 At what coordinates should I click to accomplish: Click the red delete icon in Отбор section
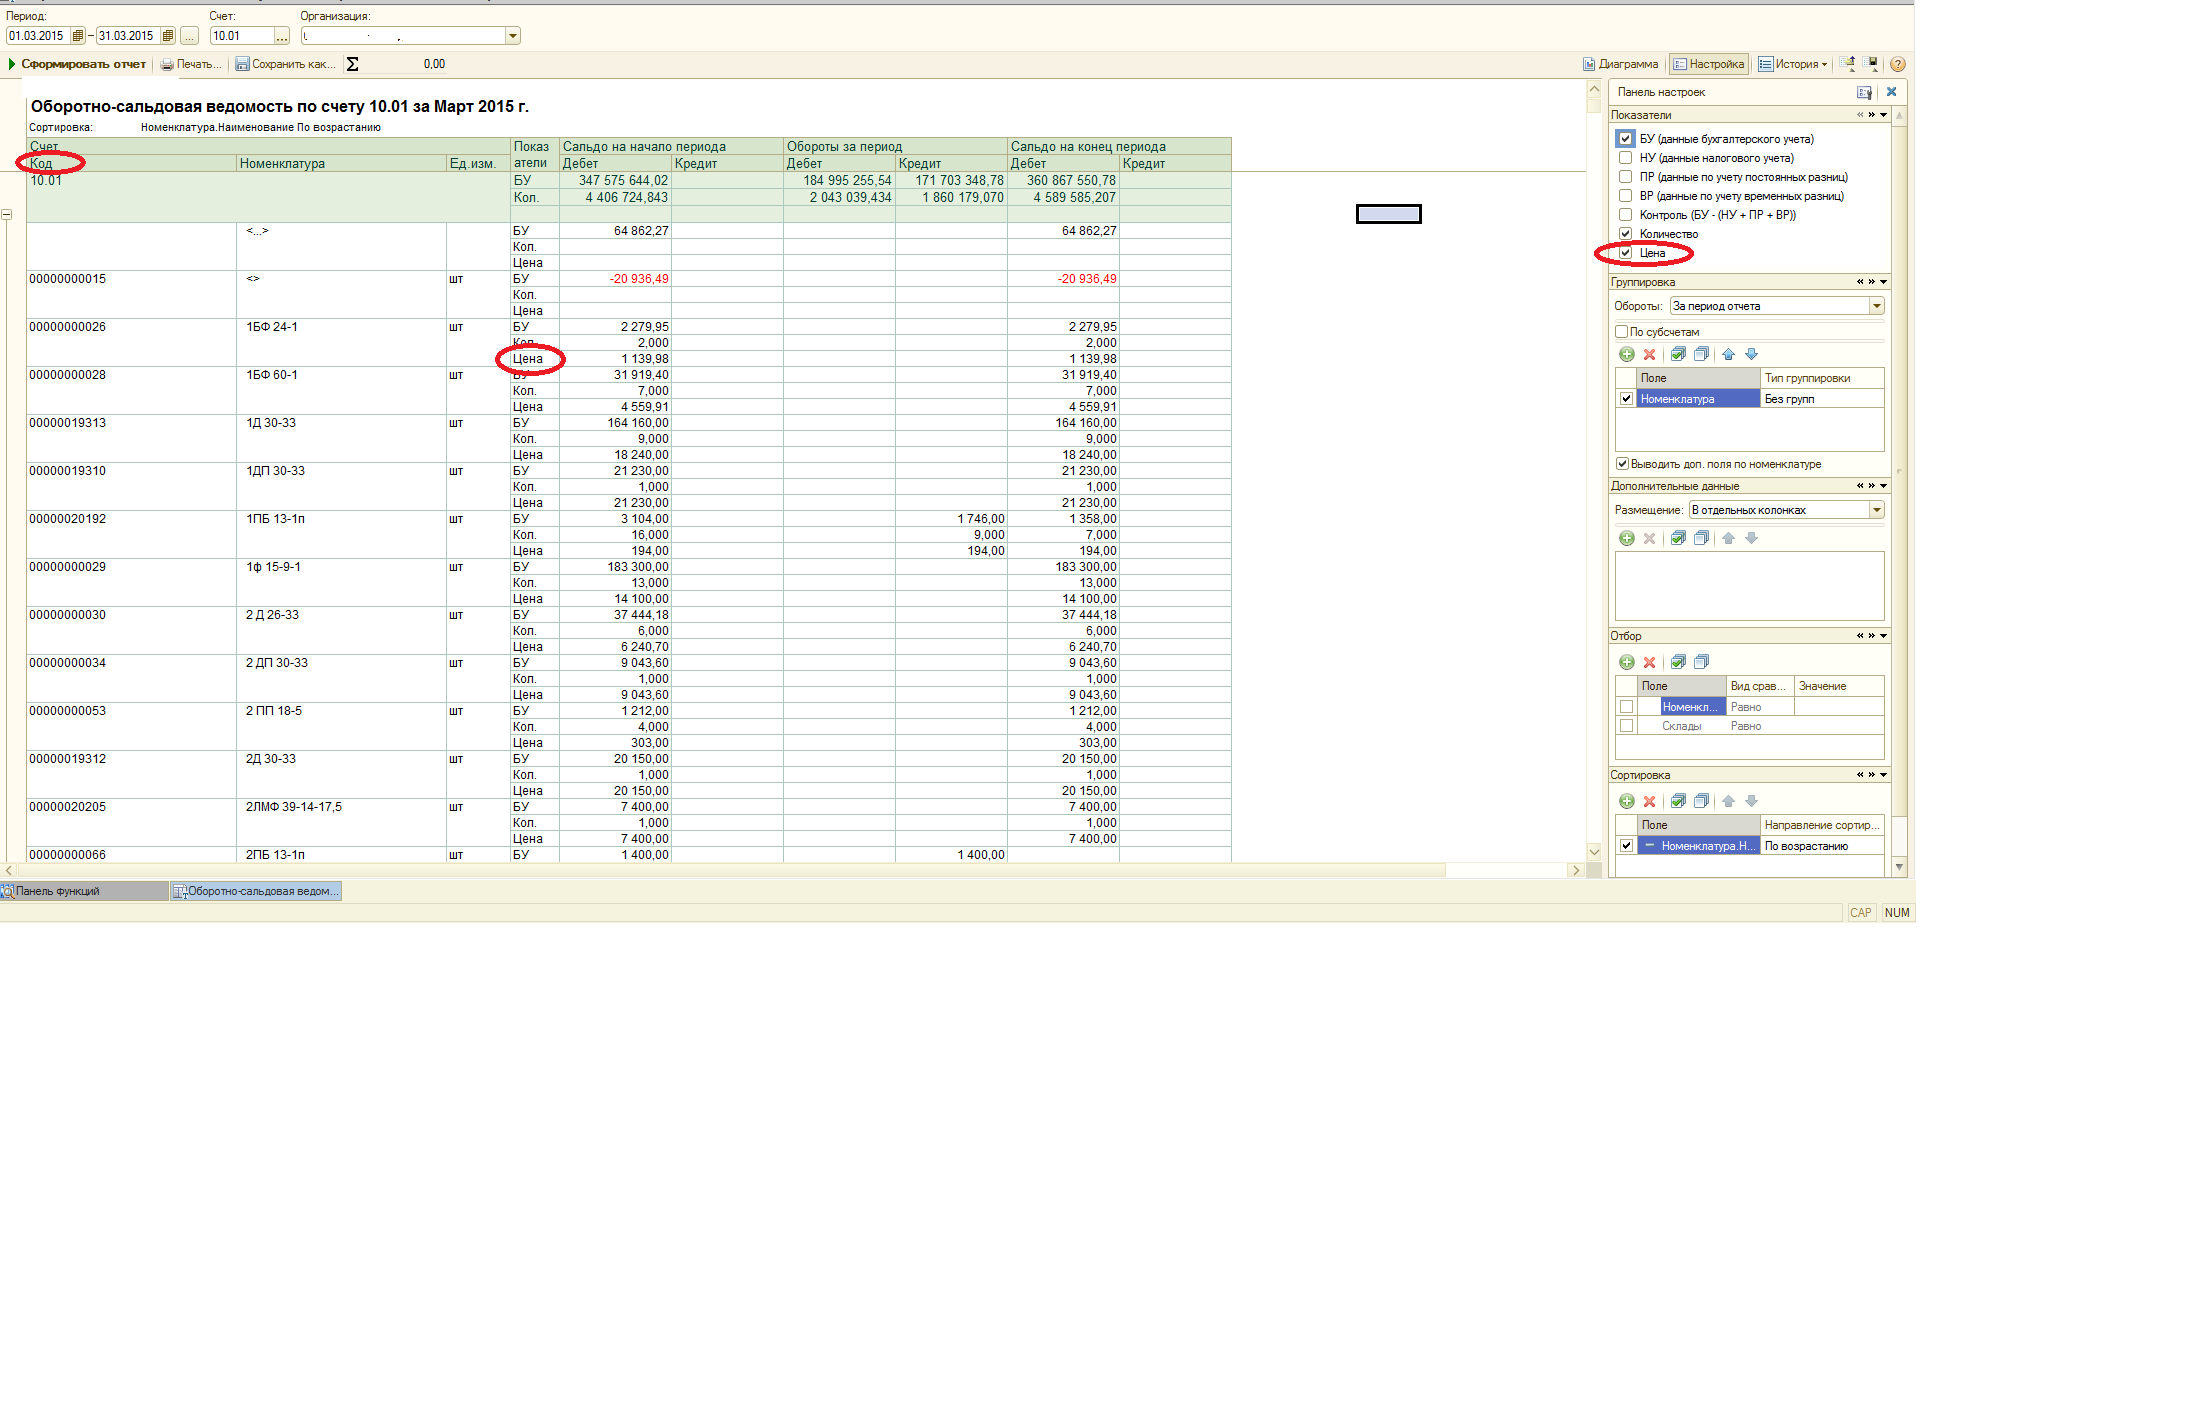tap(1649, 662)
